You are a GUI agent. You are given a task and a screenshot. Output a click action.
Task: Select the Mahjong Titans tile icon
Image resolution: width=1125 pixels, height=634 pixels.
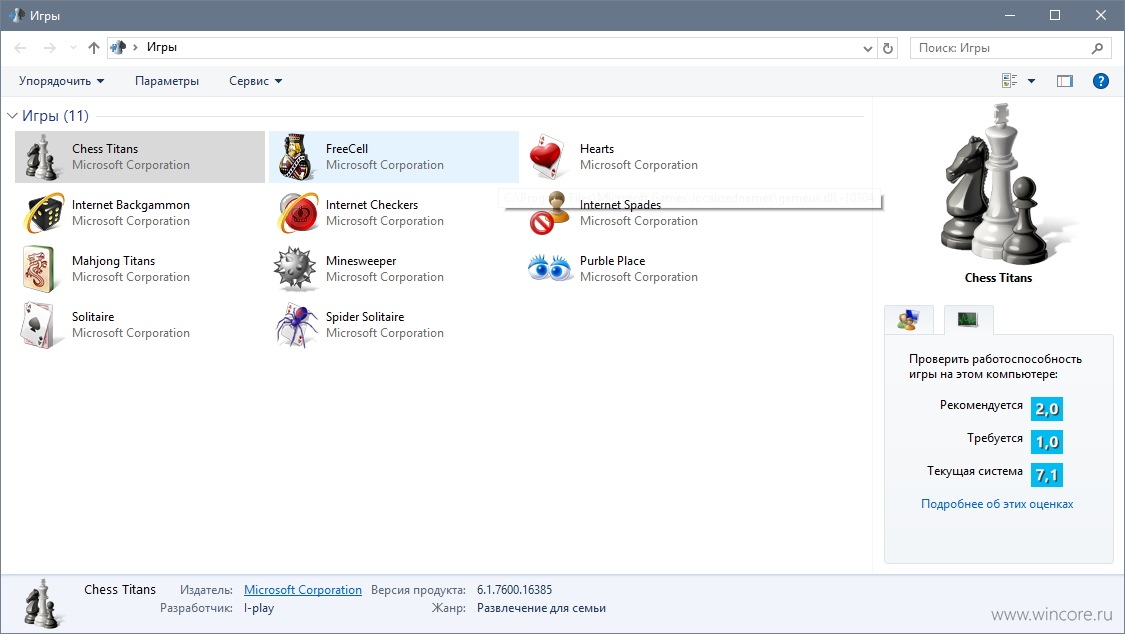[40, 269]
